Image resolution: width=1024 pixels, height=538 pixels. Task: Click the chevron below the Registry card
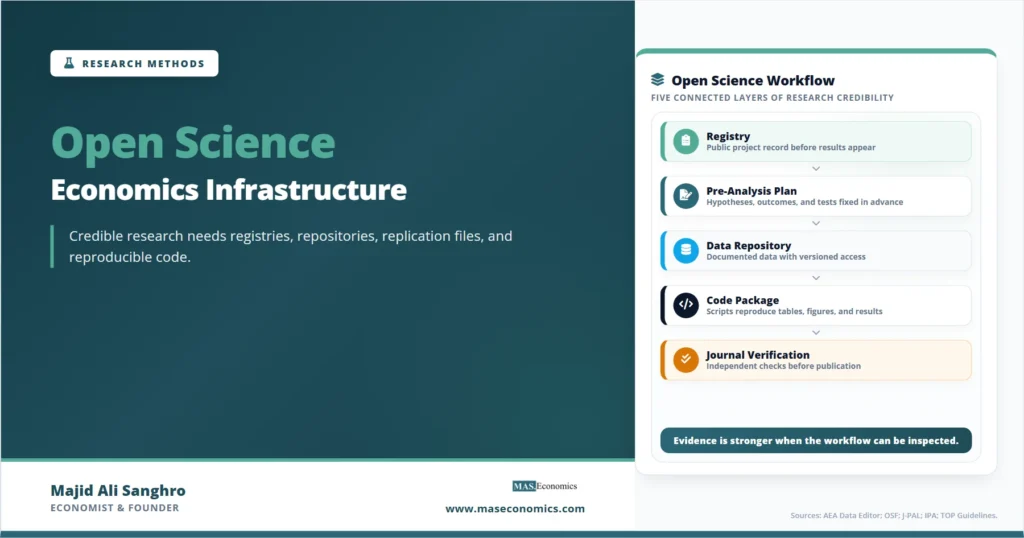tap(816, 168)
